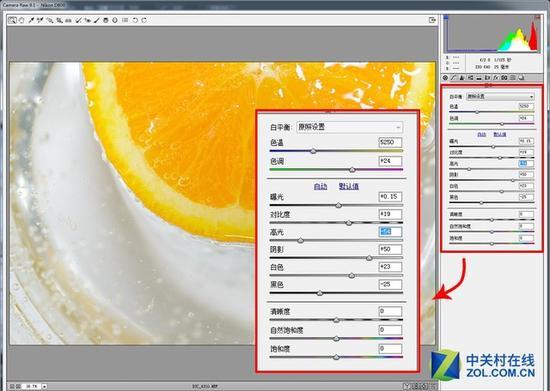Screen dimensions: 550x391
Task: Click the 曝光 value field in the small right-side panel
Action: 526,141
